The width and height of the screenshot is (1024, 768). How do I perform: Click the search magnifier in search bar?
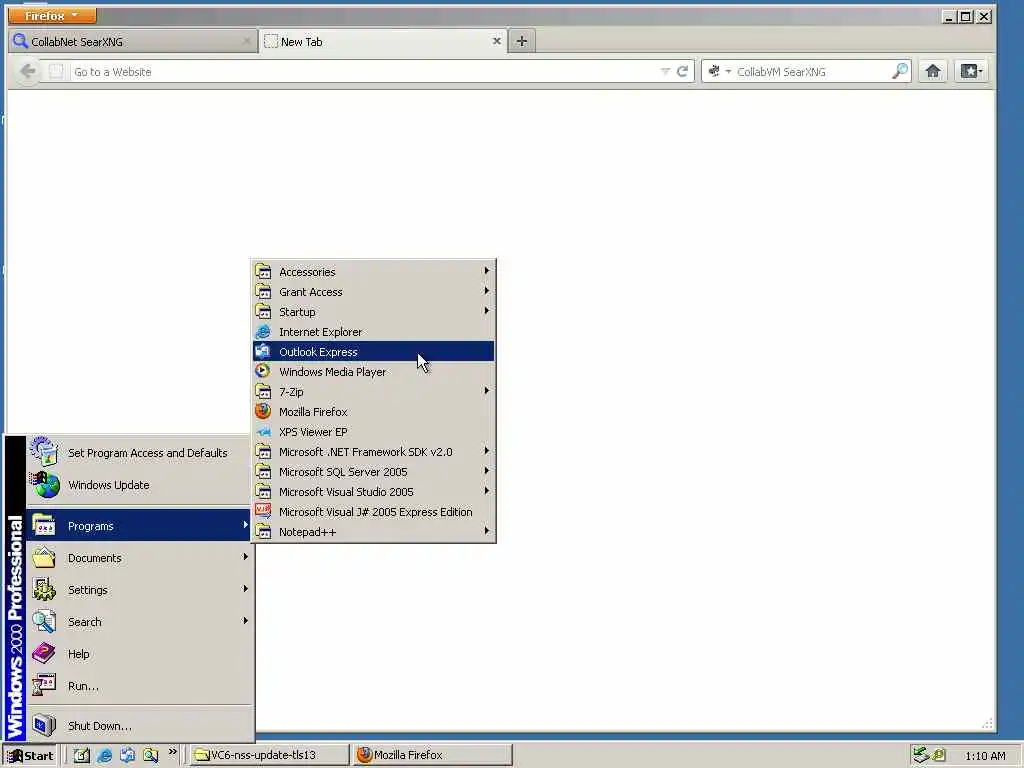[x=900, y=71]
